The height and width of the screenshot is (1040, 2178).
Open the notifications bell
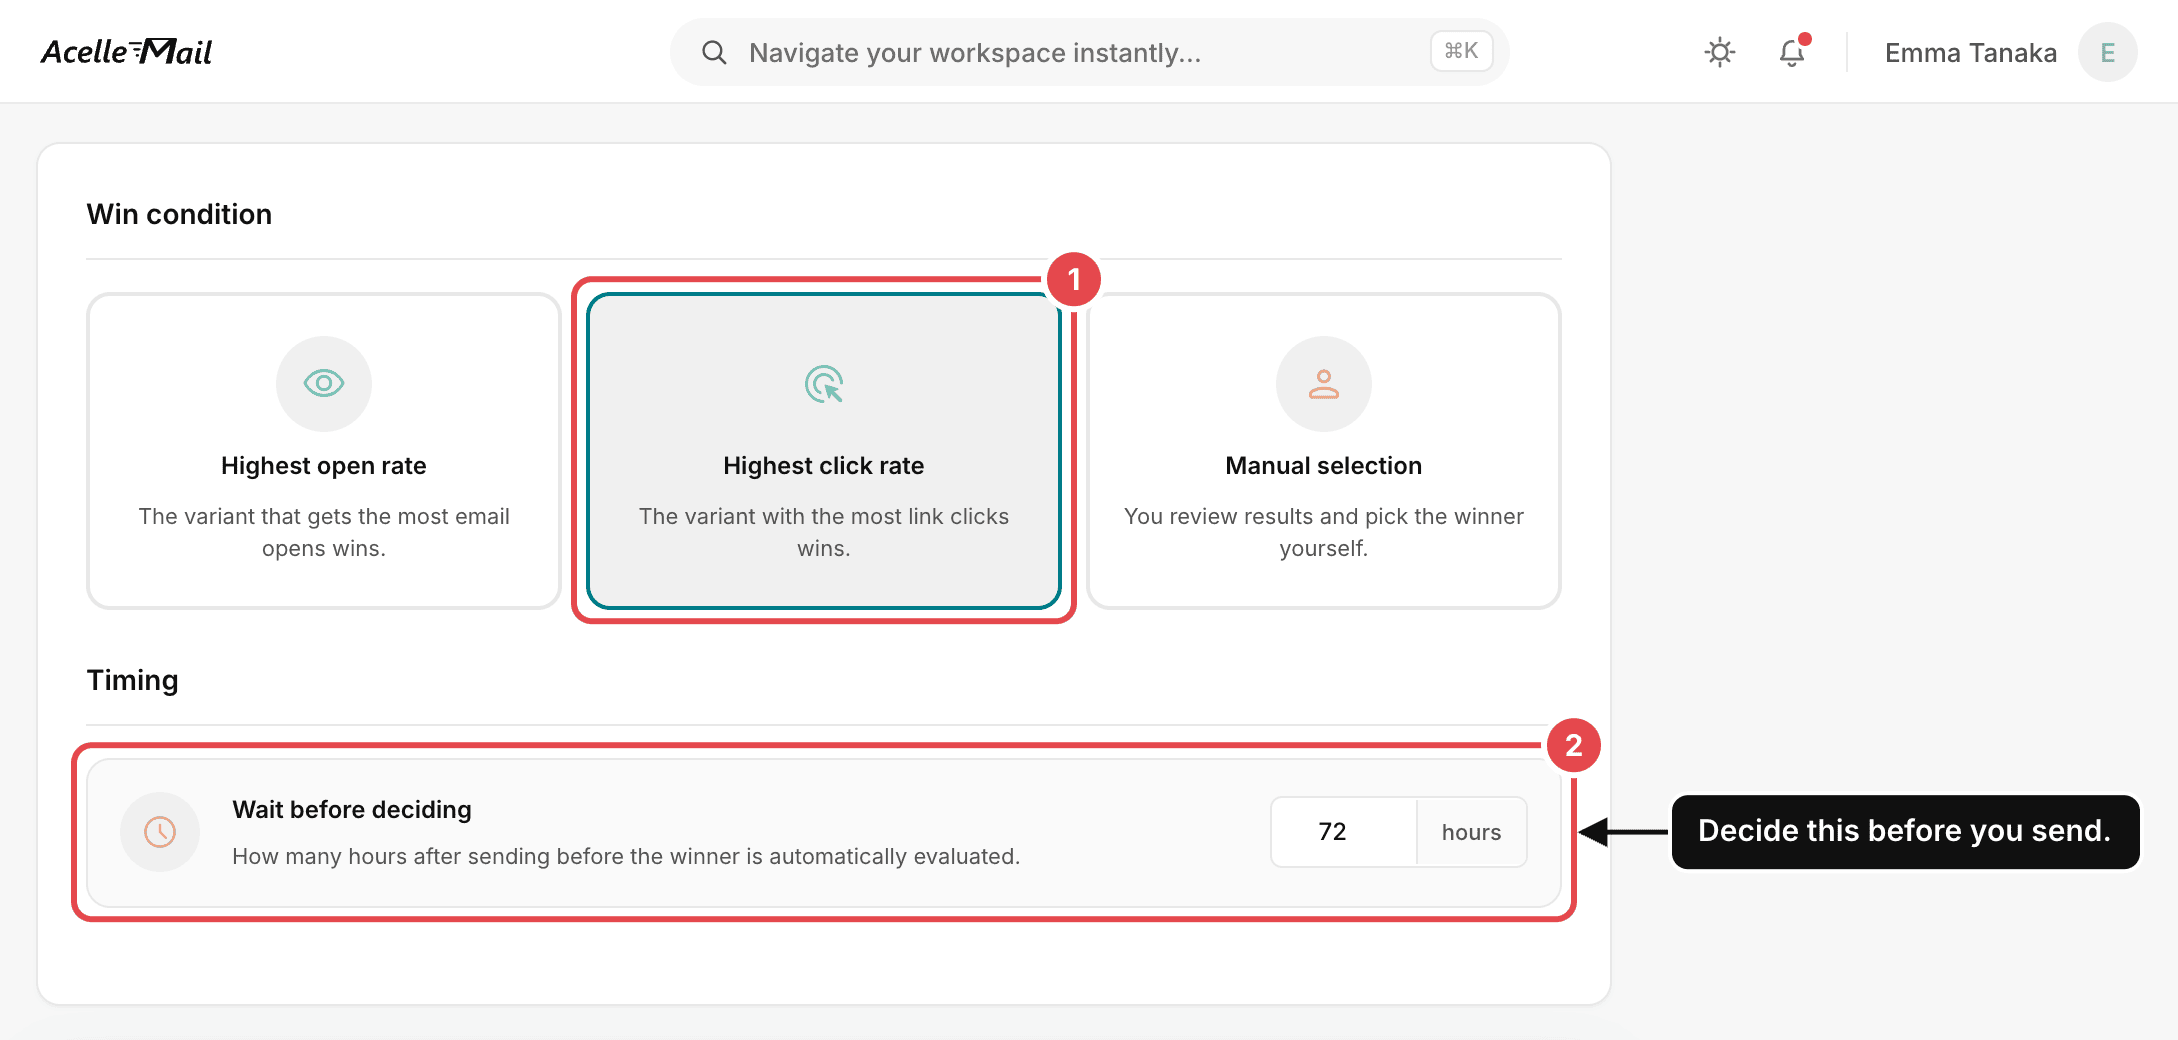tap(1792, 52)
